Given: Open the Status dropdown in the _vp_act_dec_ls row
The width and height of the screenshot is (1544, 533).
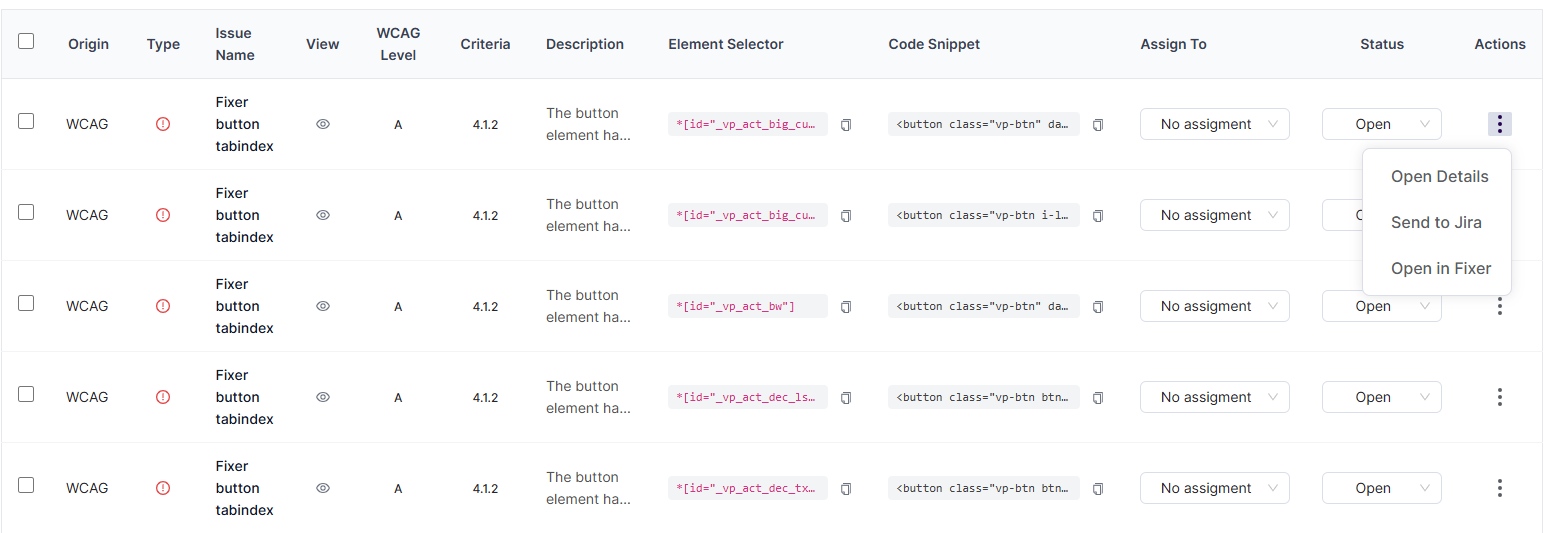Looking at the screenshot, I should click(1382, 397).
